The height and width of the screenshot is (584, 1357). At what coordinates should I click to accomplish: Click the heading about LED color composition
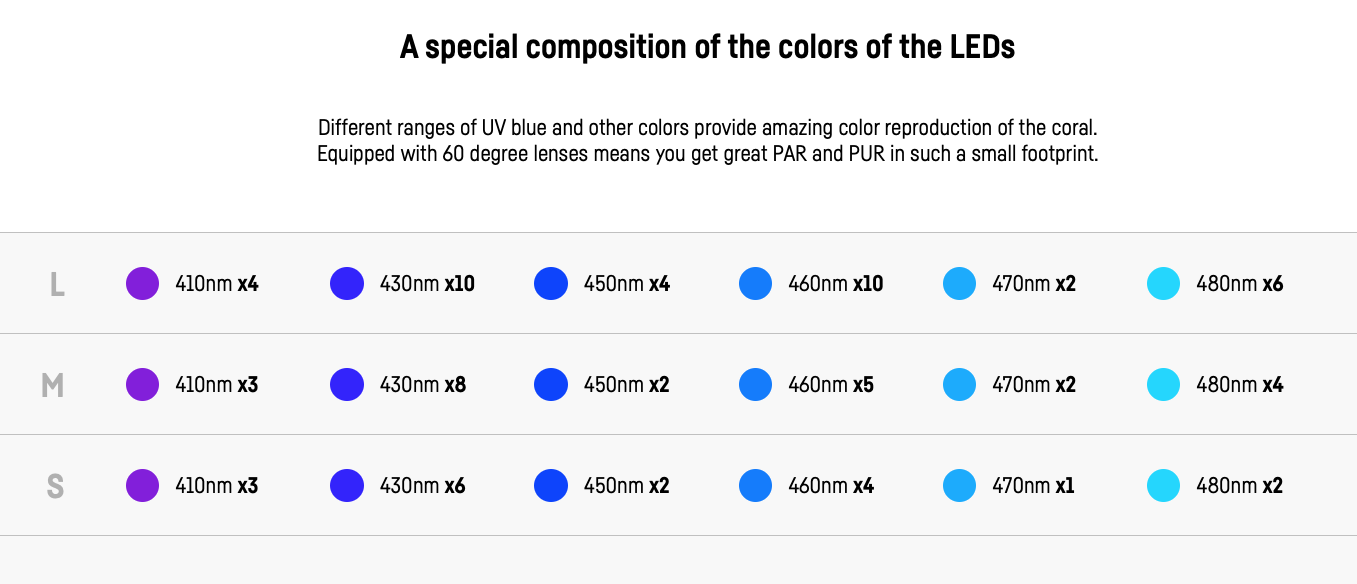click(708, 47)
